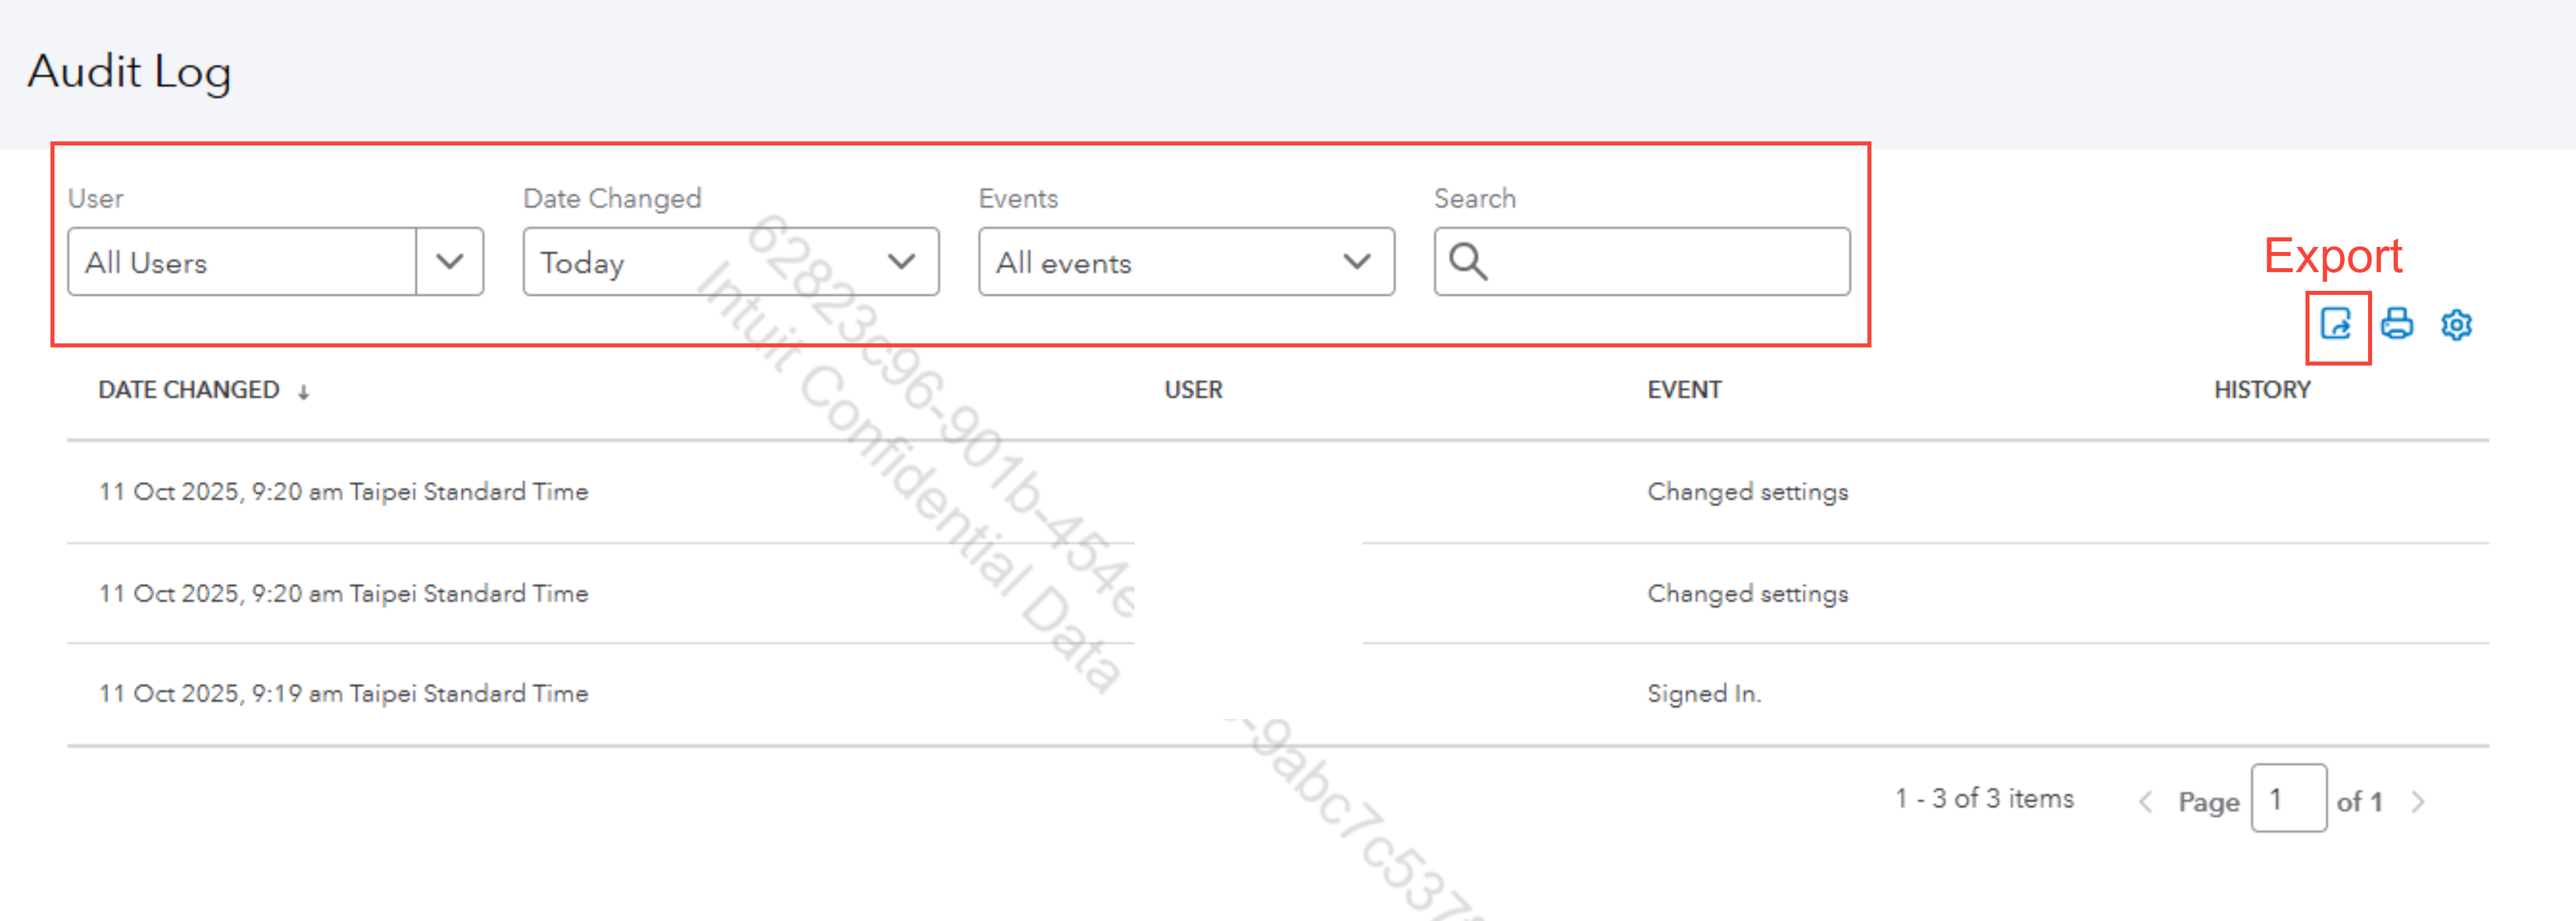
Task: Go to the next page arrow
Action: (x=2418, y=802)
